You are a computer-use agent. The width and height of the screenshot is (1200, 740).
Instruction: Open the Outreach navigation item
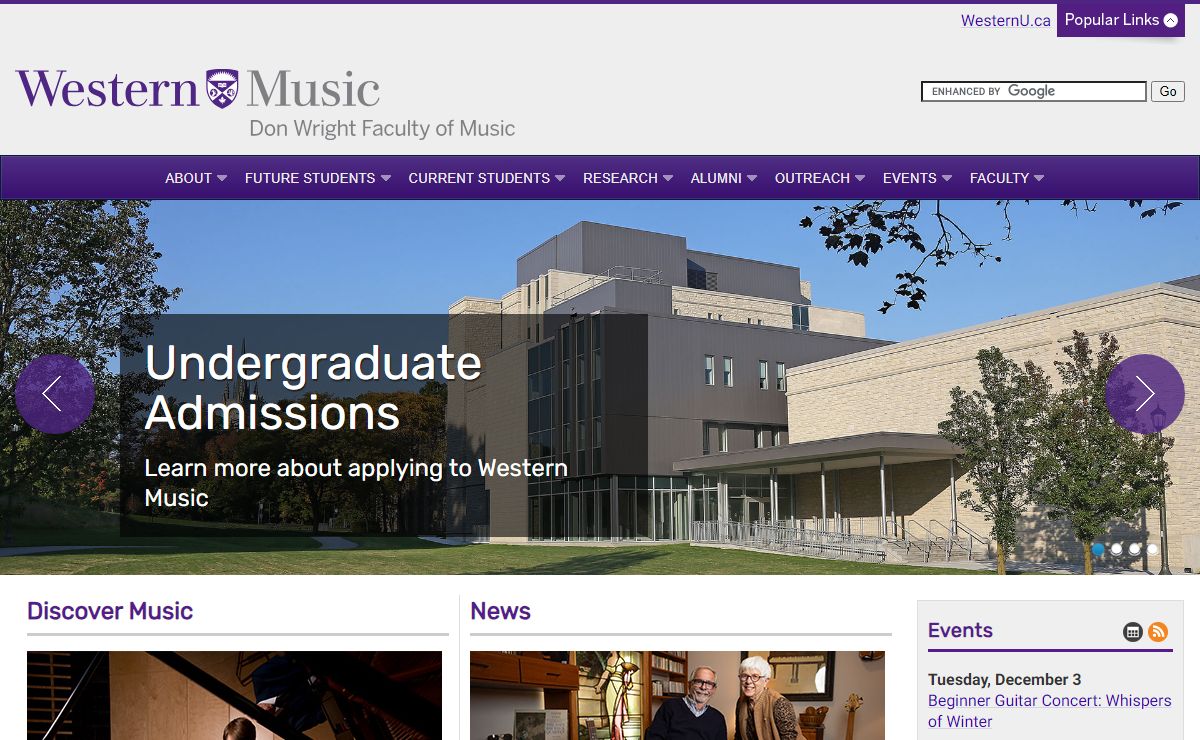click(812, 178)
